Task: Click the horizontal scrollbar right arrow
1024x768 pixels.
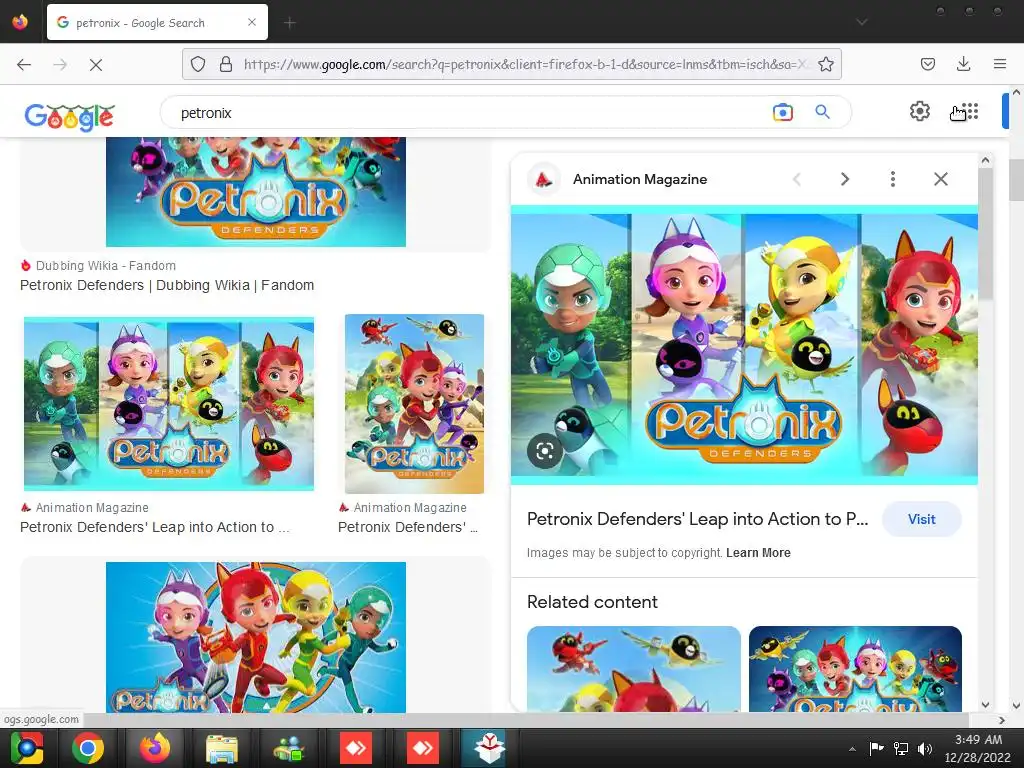Action: click(1002, 720)
